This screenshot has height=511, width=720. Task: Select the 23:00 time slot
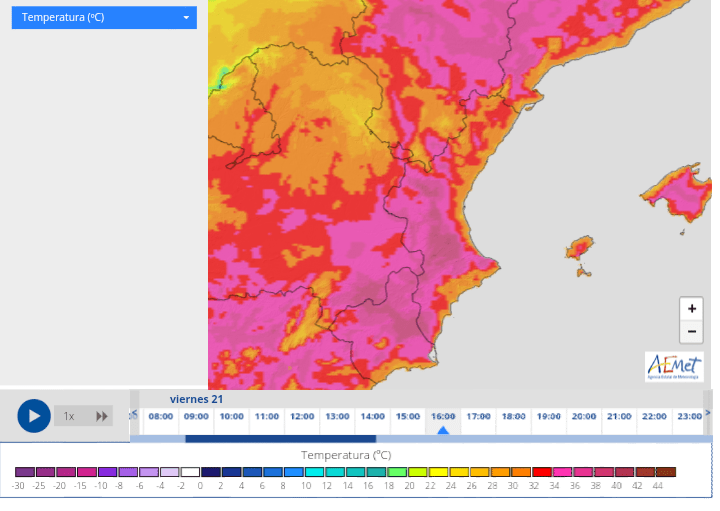689,416
